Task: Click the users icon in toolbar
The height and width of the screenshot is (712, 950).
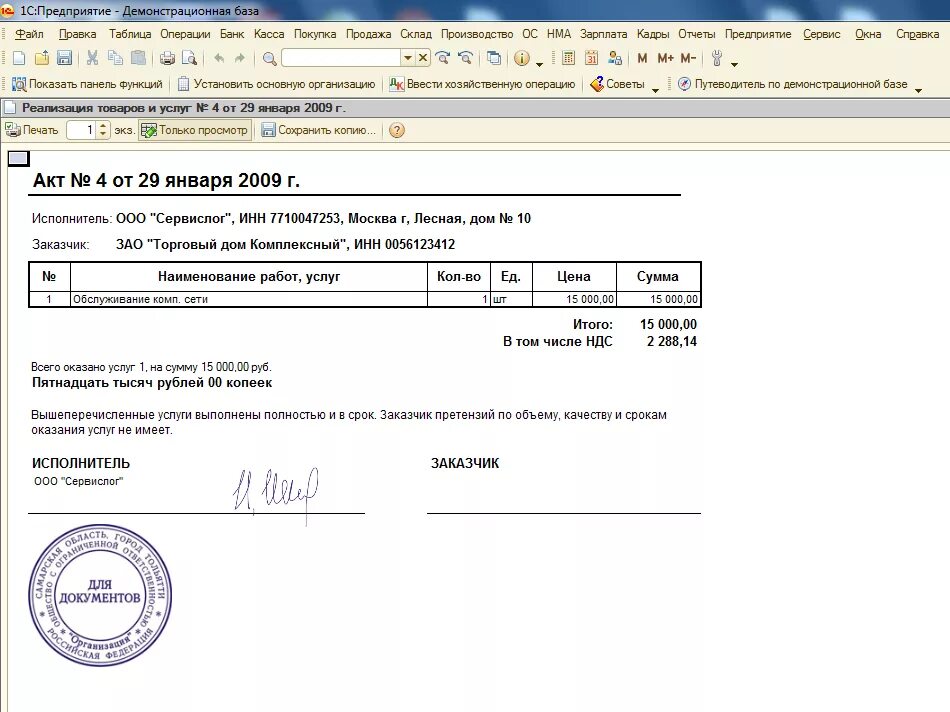Action: pos(615,58)
